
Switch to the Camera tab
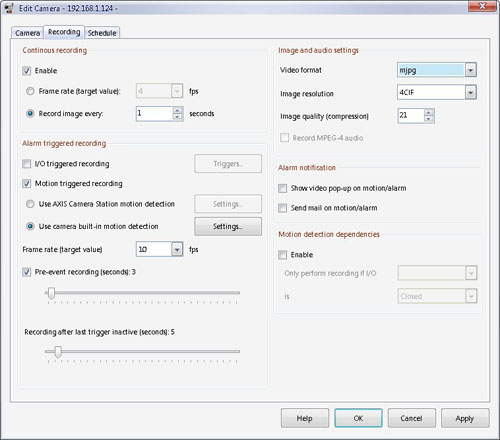click(x=27, y=33)
